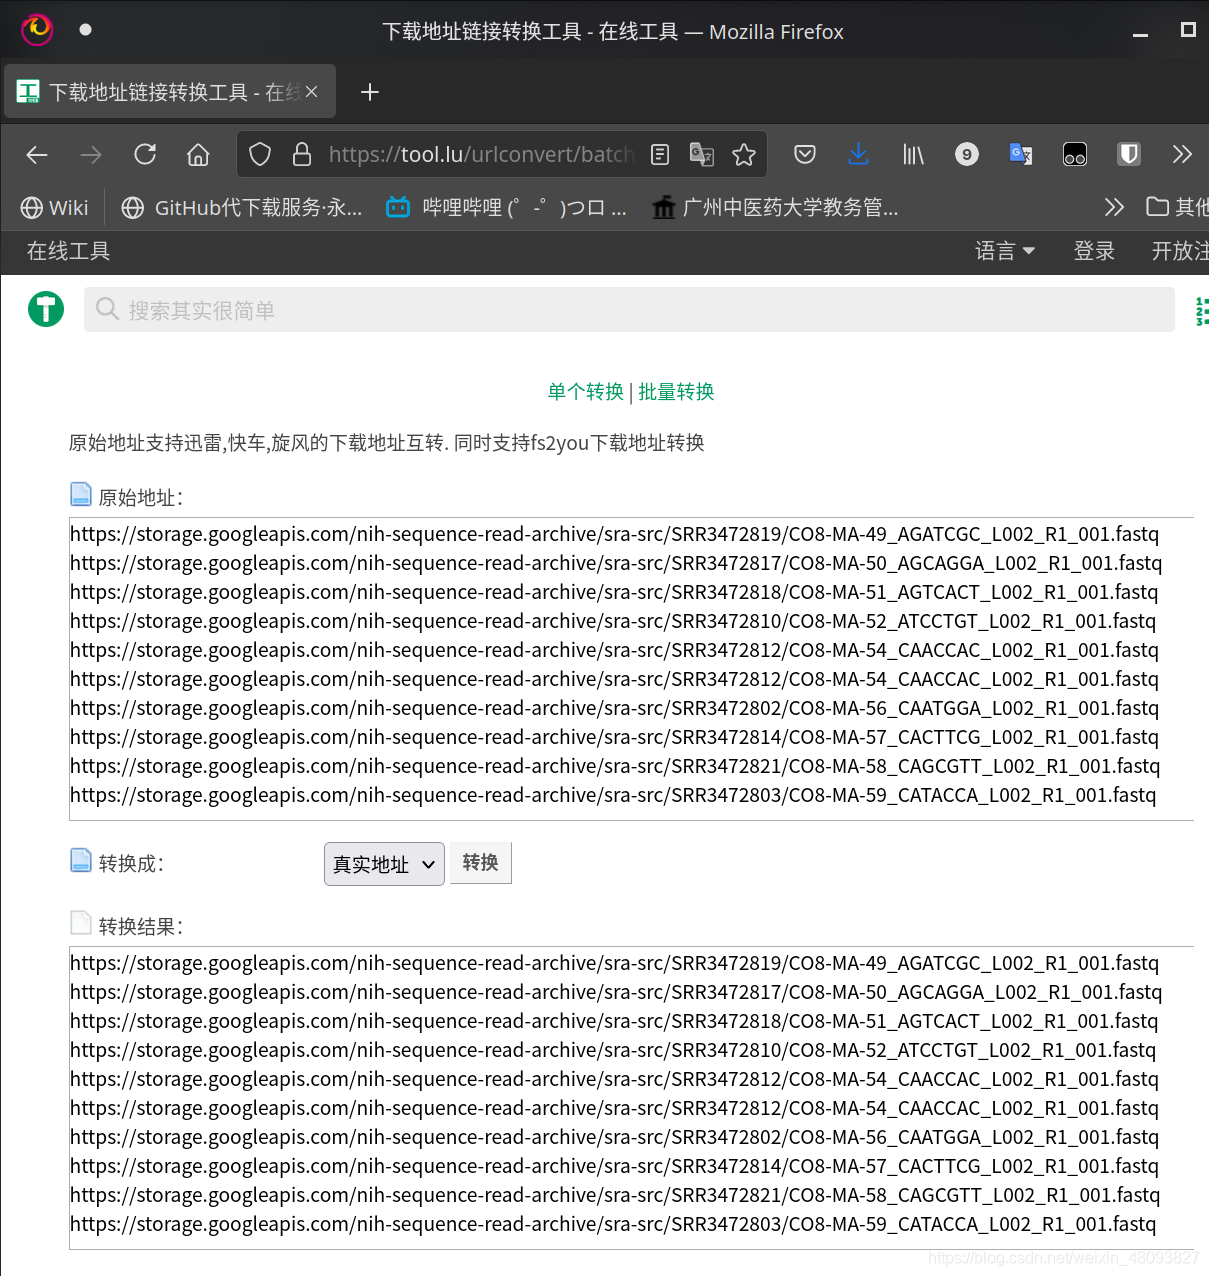The image size is (1209, 1276).
Task: Click the 转换 button
Action: coord(481,862)
